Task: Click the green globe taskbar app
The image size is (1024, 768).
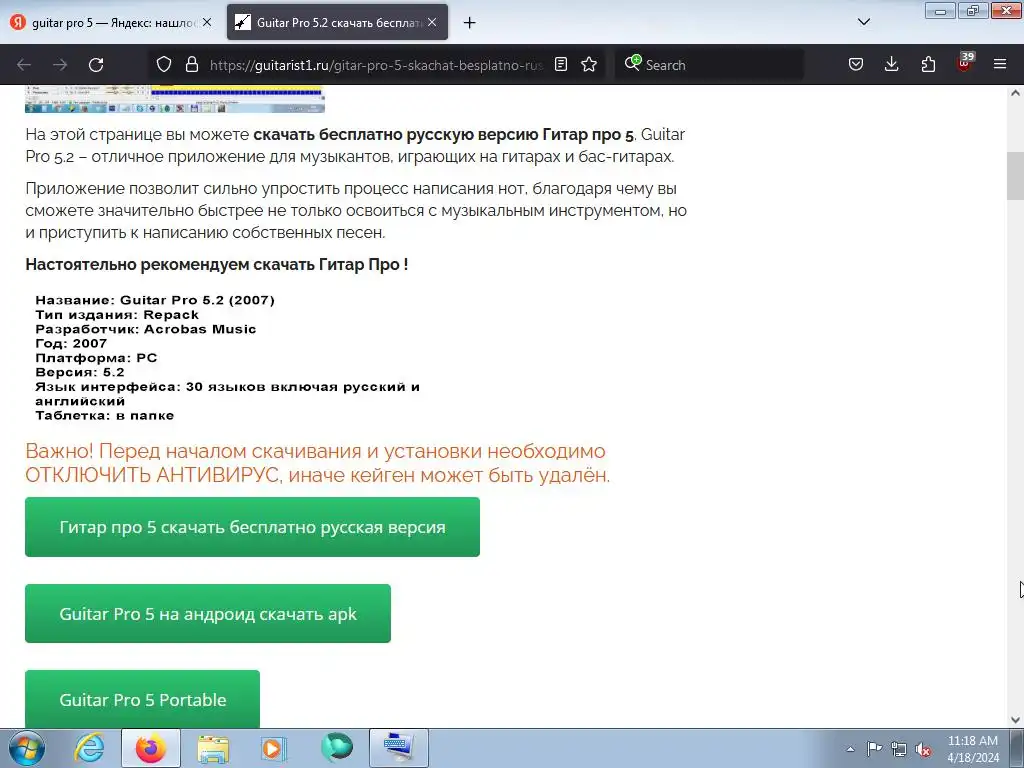Action: (x=336, y=747)
